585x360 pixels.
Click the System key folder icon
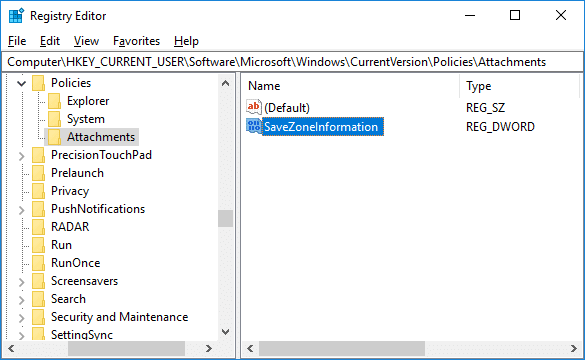click(x=54, y=119)
